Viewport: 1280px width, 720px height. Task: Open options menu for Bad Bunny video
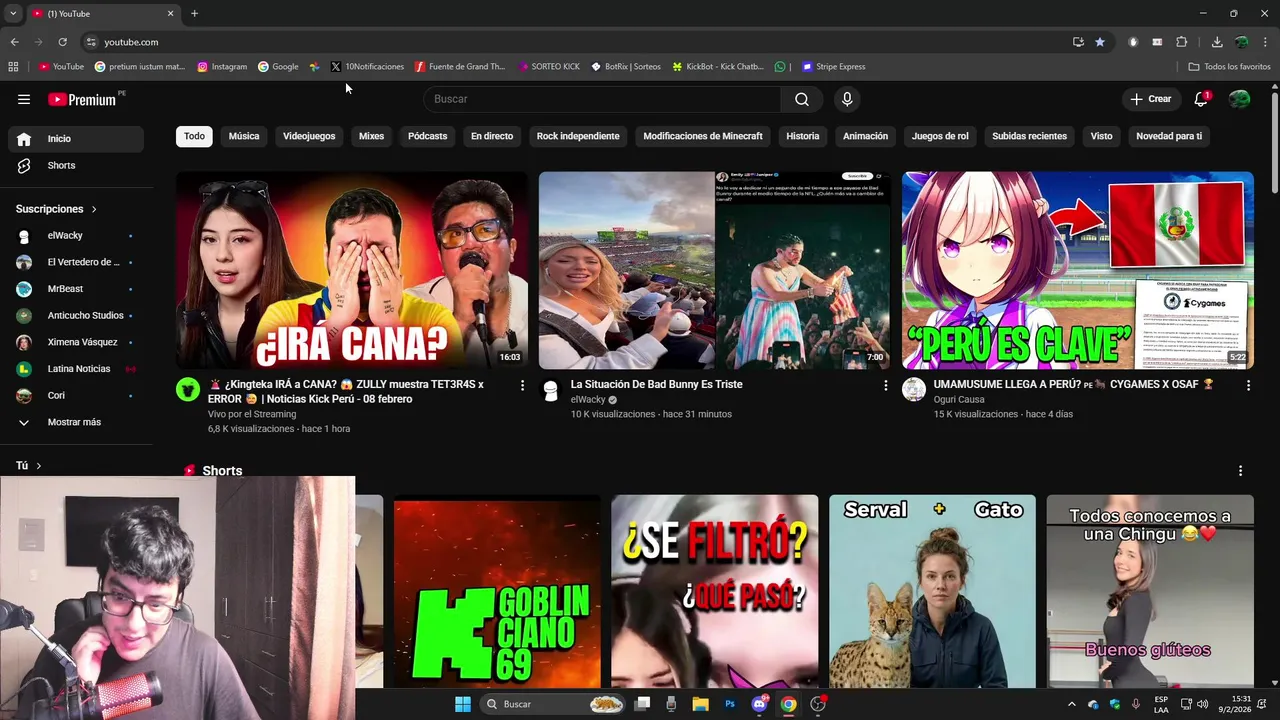click(885, 385)
